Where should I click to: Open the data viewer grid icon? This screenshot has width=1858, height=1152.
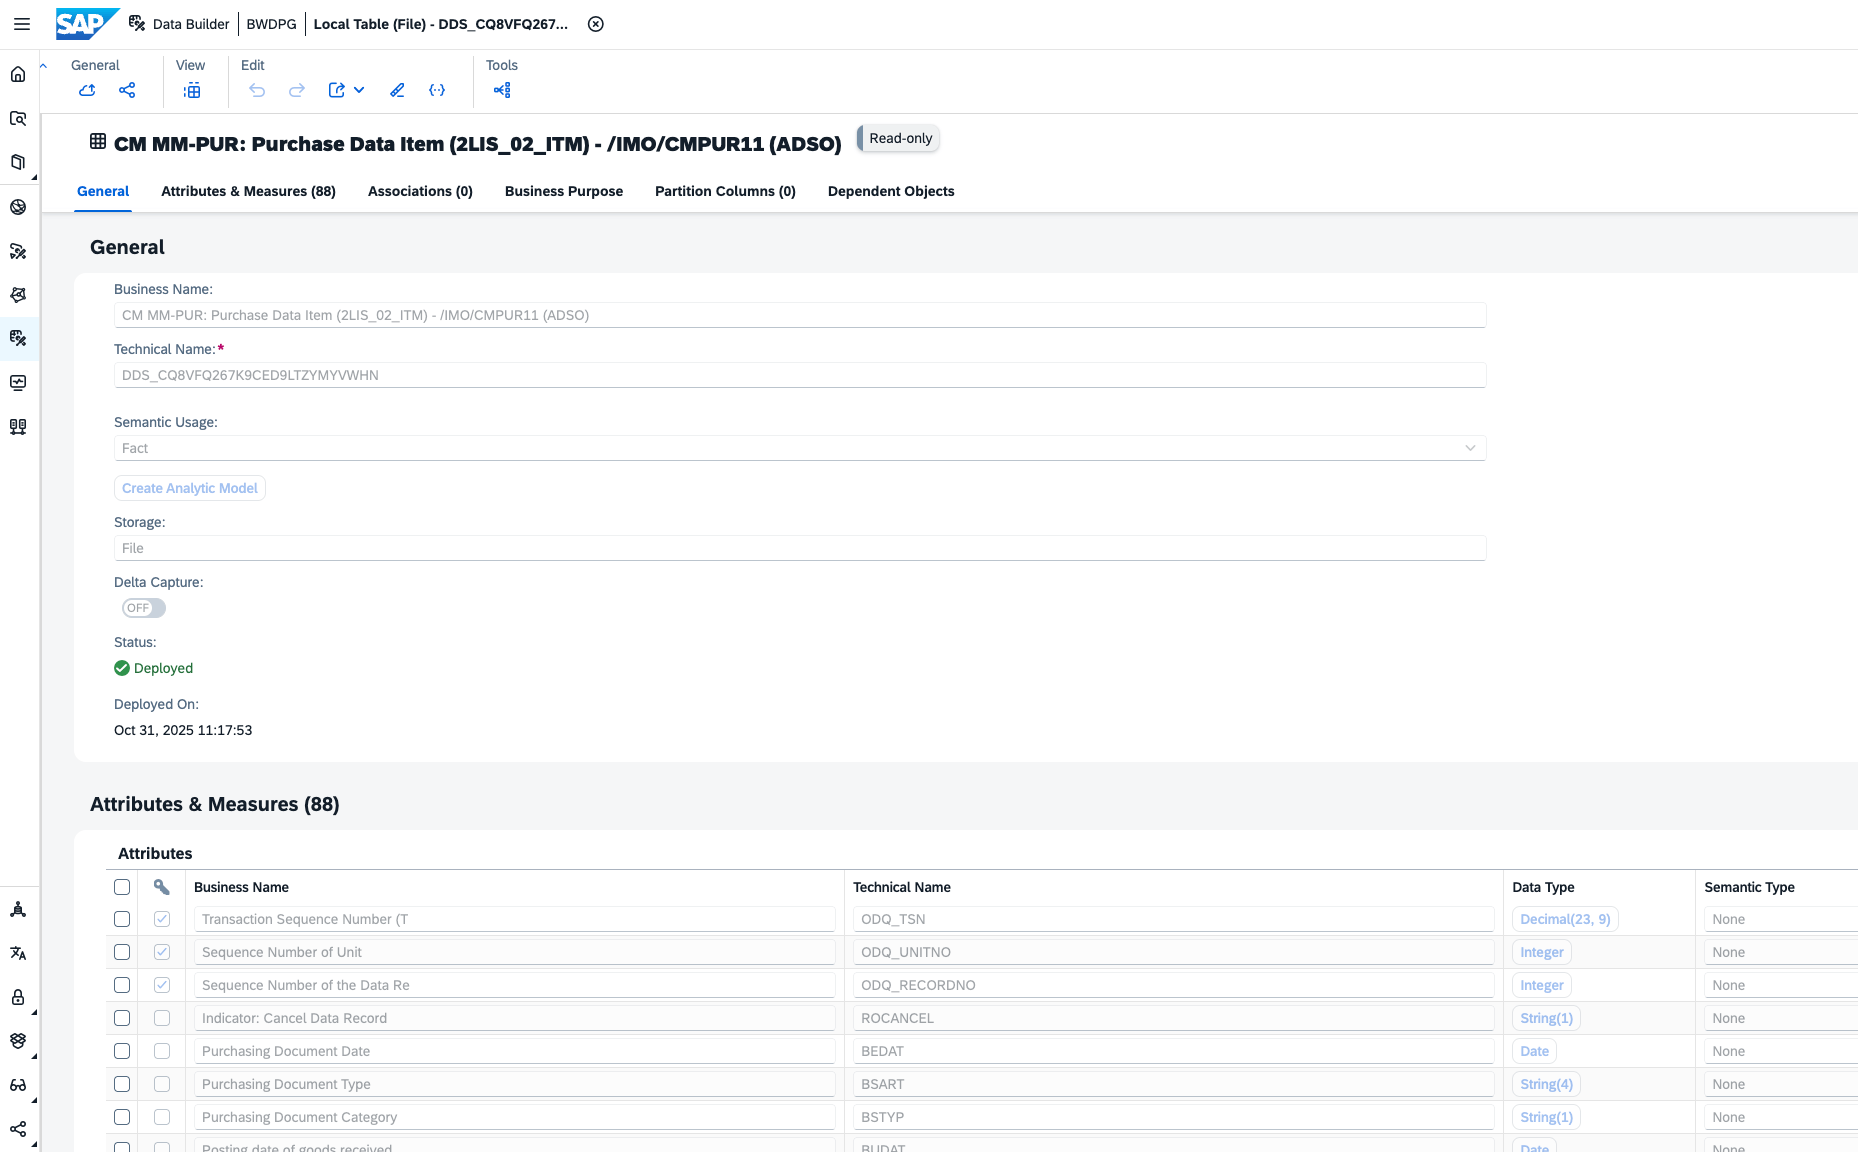192,90
